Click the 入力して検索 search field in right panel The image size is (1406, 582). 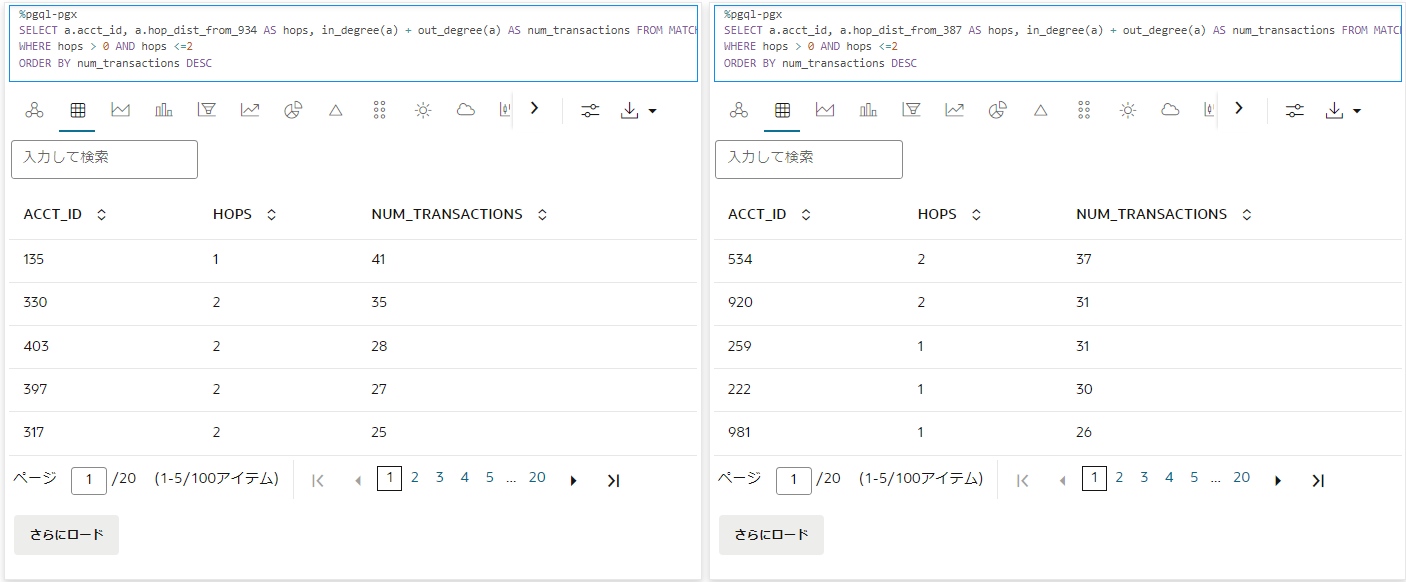(x=808, y=159)
